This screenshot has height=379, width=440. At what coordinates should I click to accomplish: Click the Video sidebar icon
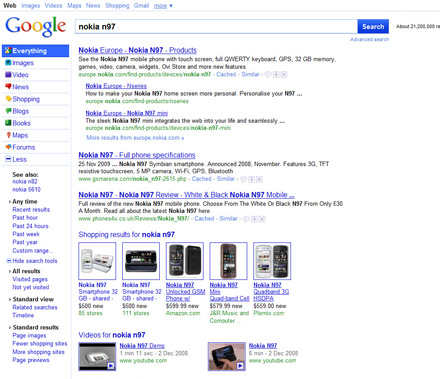pyautogui.click(x=8, y=75)
